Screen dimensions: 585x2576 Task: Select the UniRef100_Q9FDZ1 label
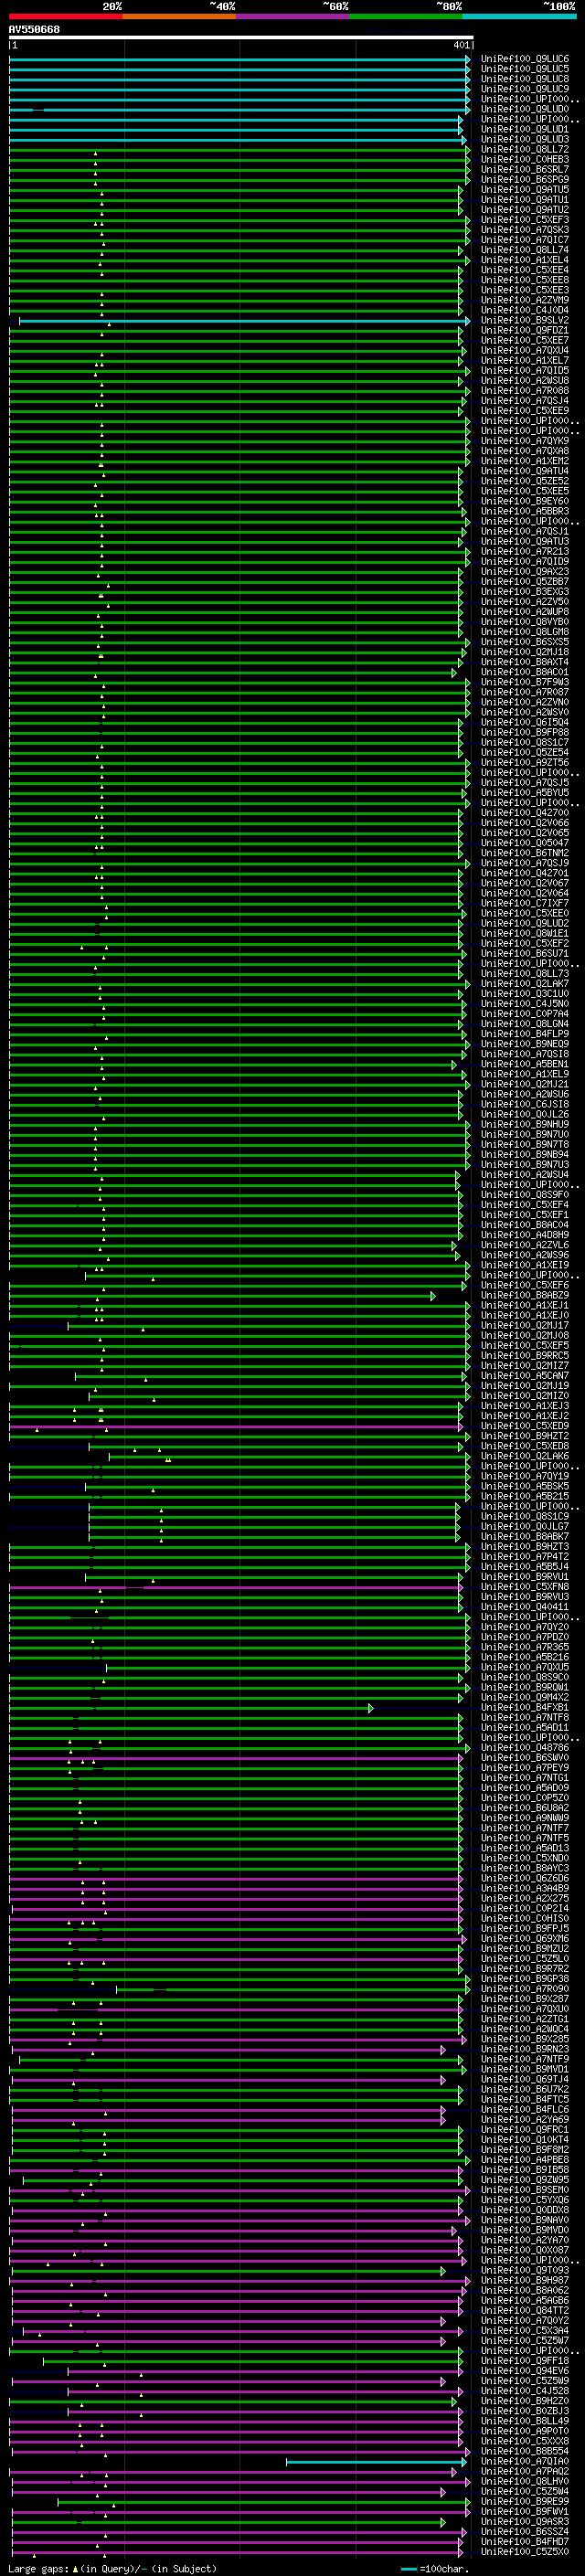pos(525,330)
